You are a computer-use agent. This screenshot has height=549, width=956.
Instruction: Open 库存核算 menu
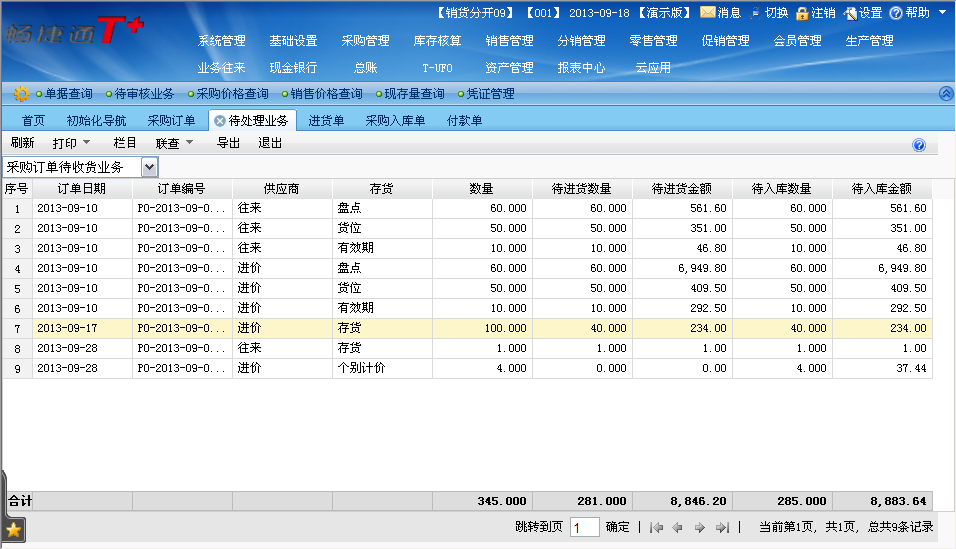tap(437, 41)
